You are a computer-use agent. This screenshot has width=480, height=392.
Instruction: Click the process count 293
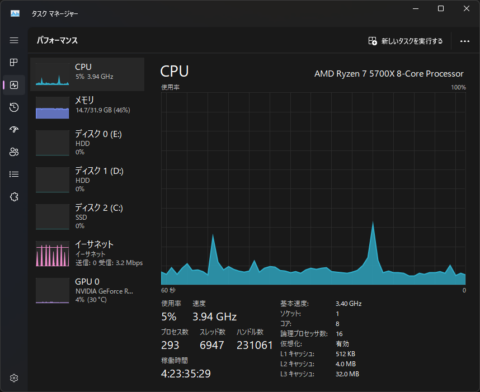[170, 345]
